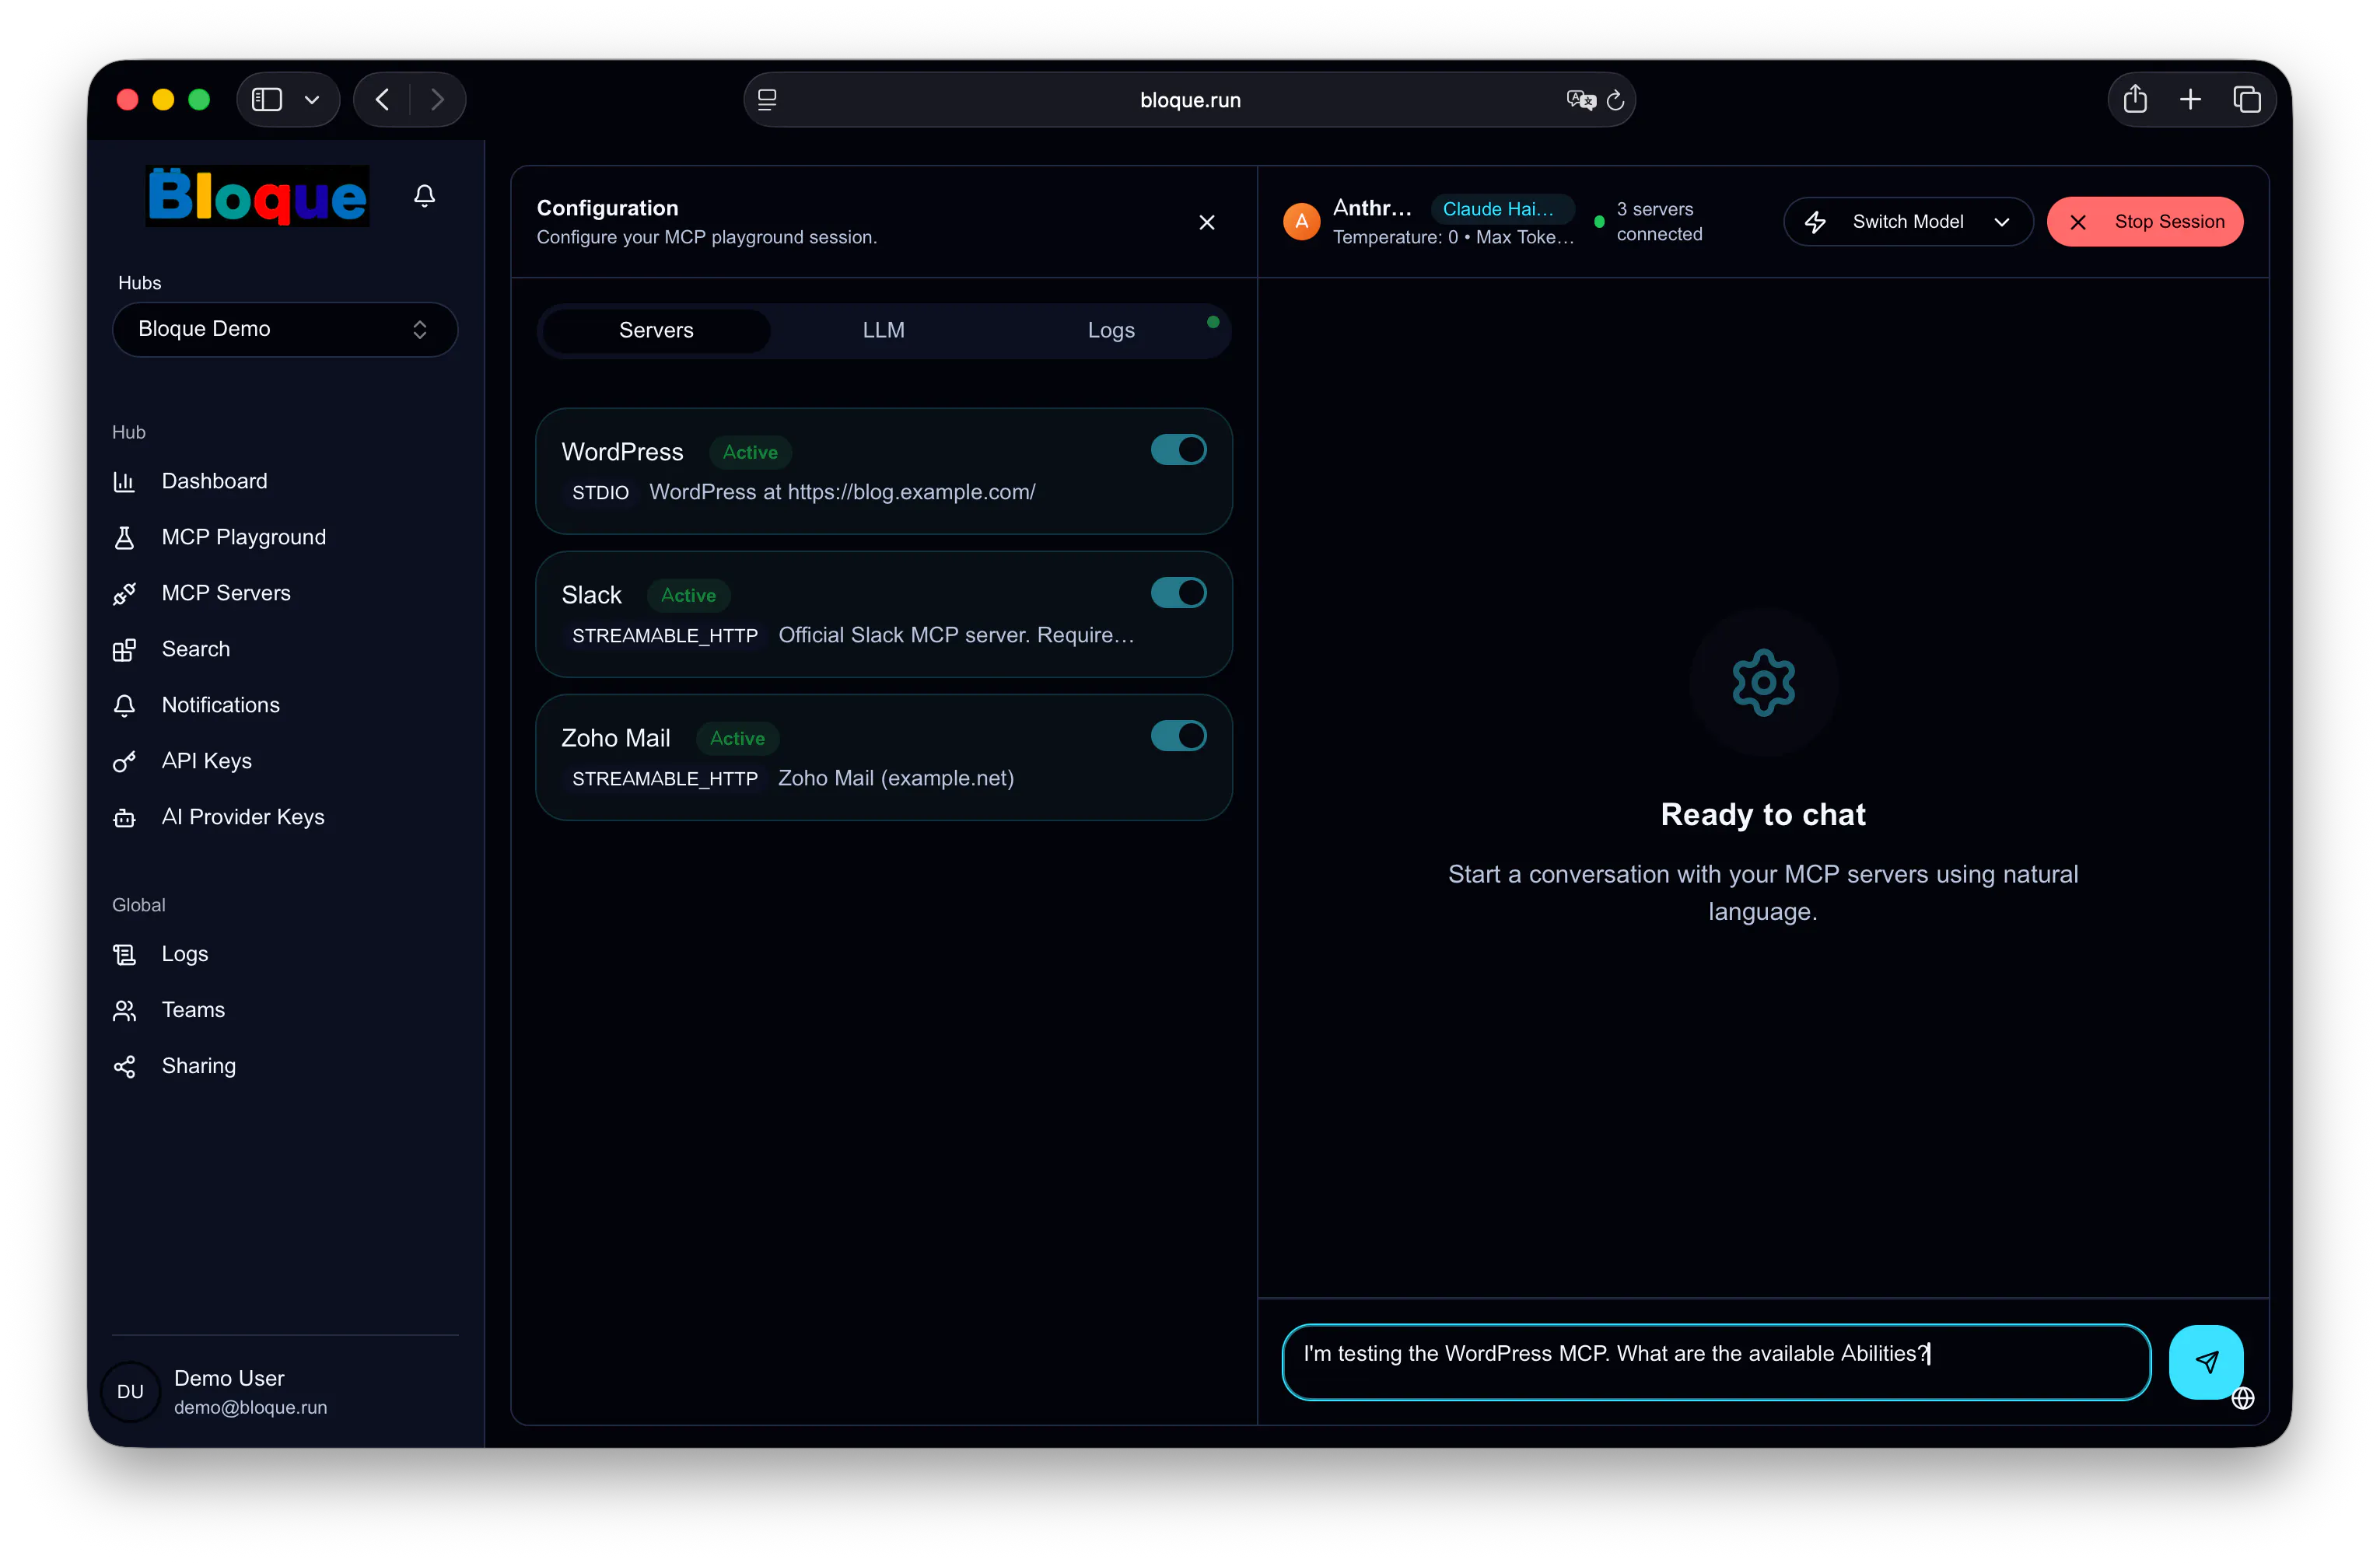Toggle the browser sidebar panel icon
Viewport: 2380px width, 1563px height.
point(267,99)
